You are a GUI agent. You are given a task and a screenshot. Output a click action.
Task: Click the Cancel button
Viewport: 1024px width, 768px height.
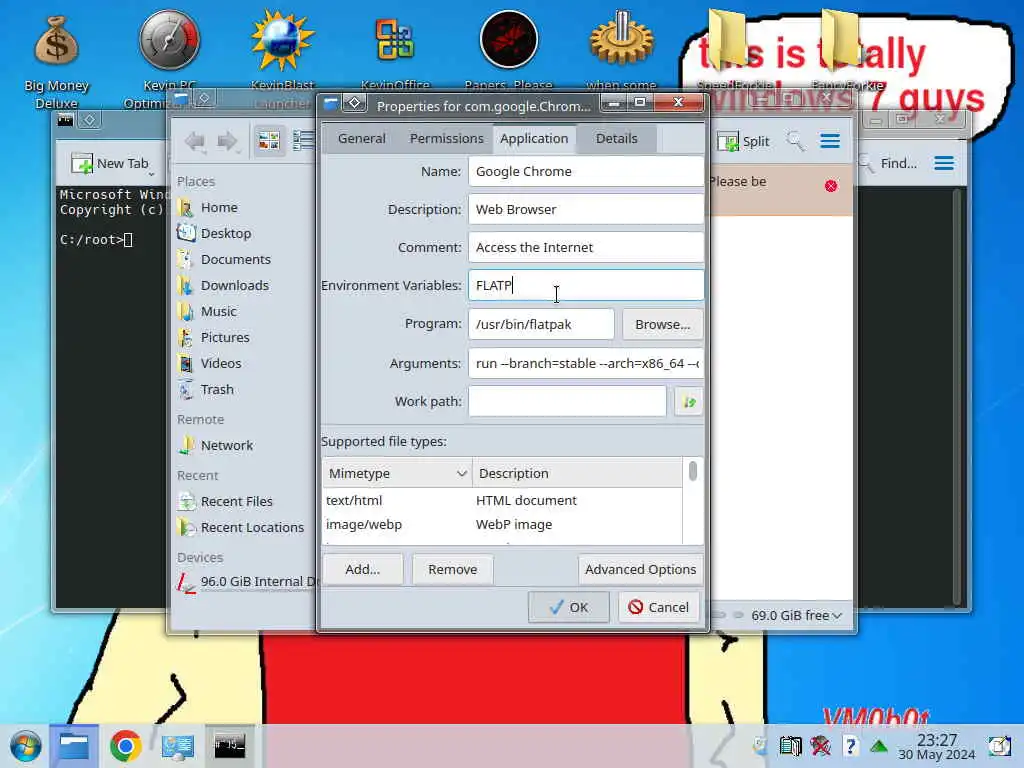[659, 607]
